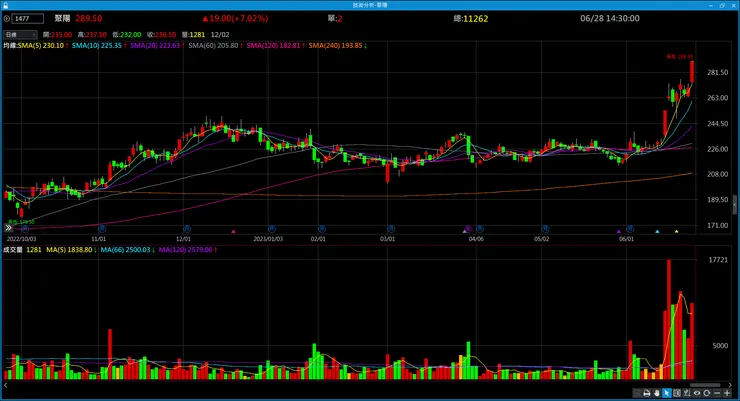Click the low price 232.00 value
740x401 pixels.
point(130,35)
